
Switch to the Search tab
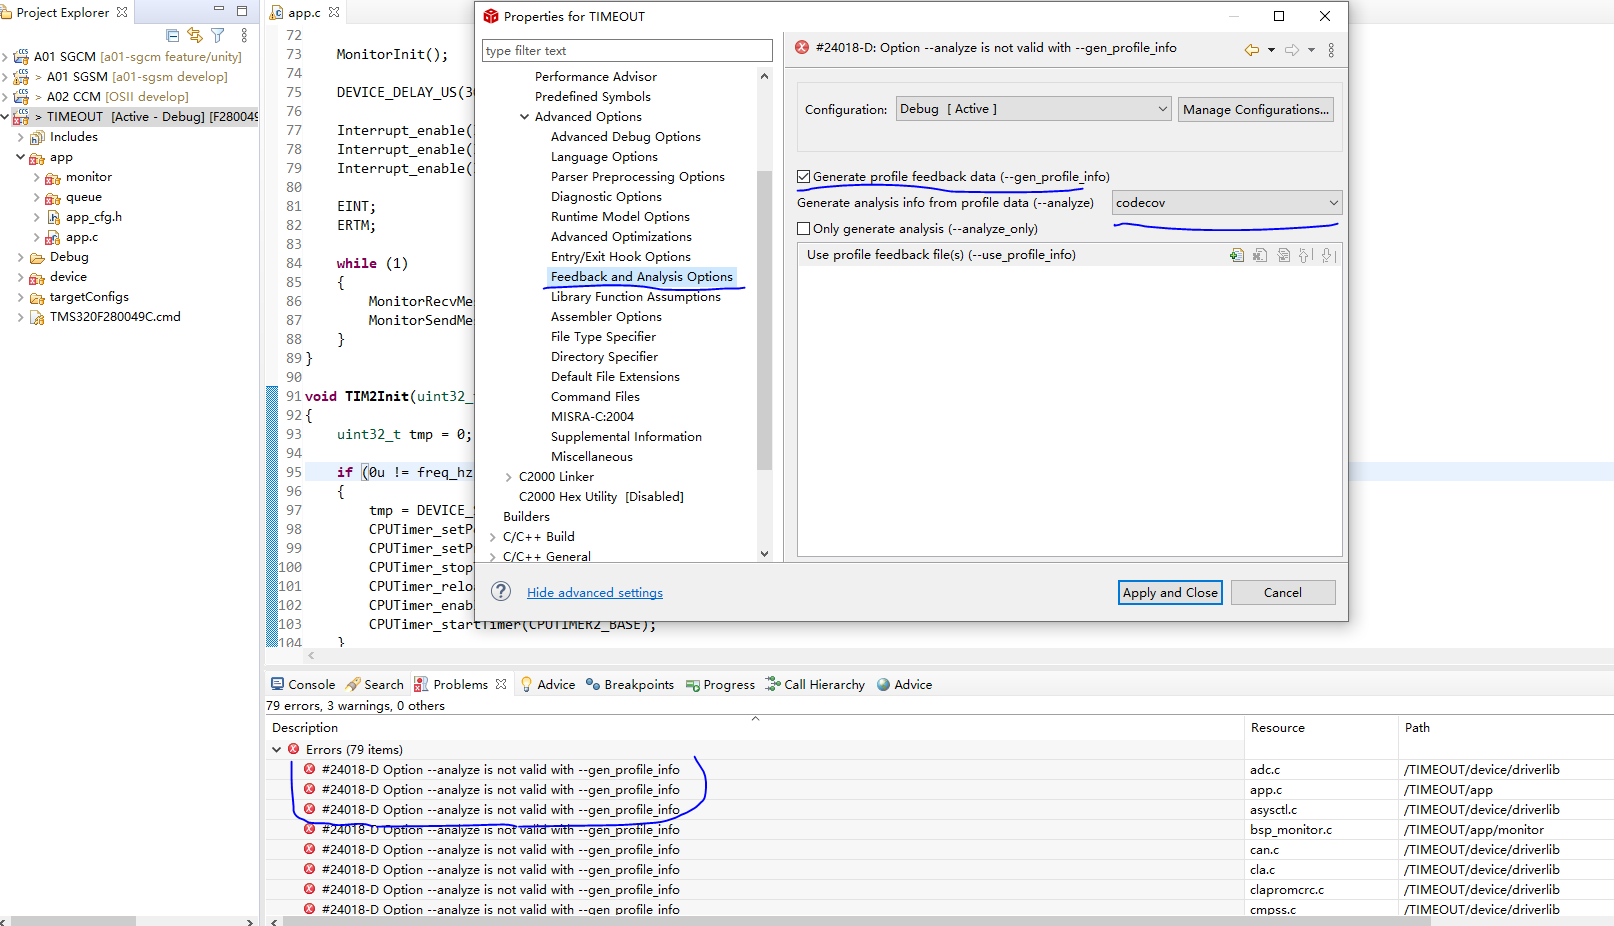click(x=375, y=685)
